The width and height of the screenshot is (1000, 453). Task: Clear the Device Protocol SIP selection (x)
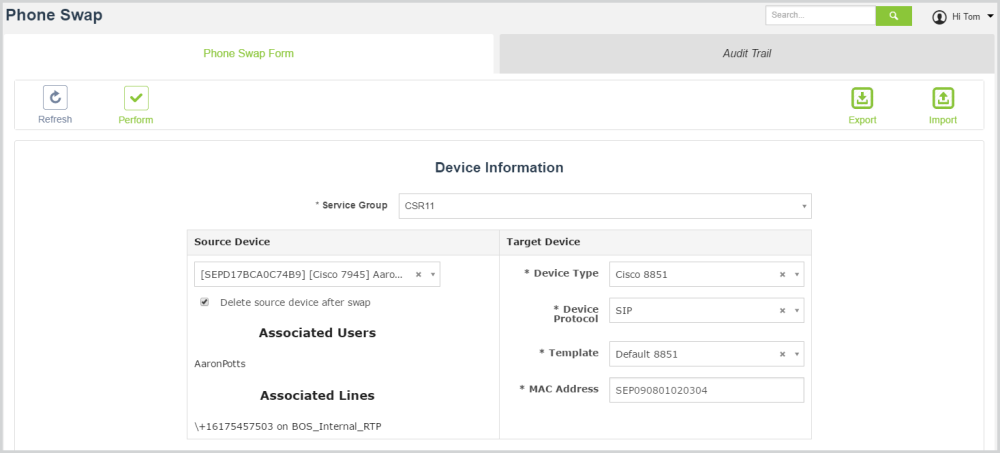pyautogui.click(x=783, y=311)
